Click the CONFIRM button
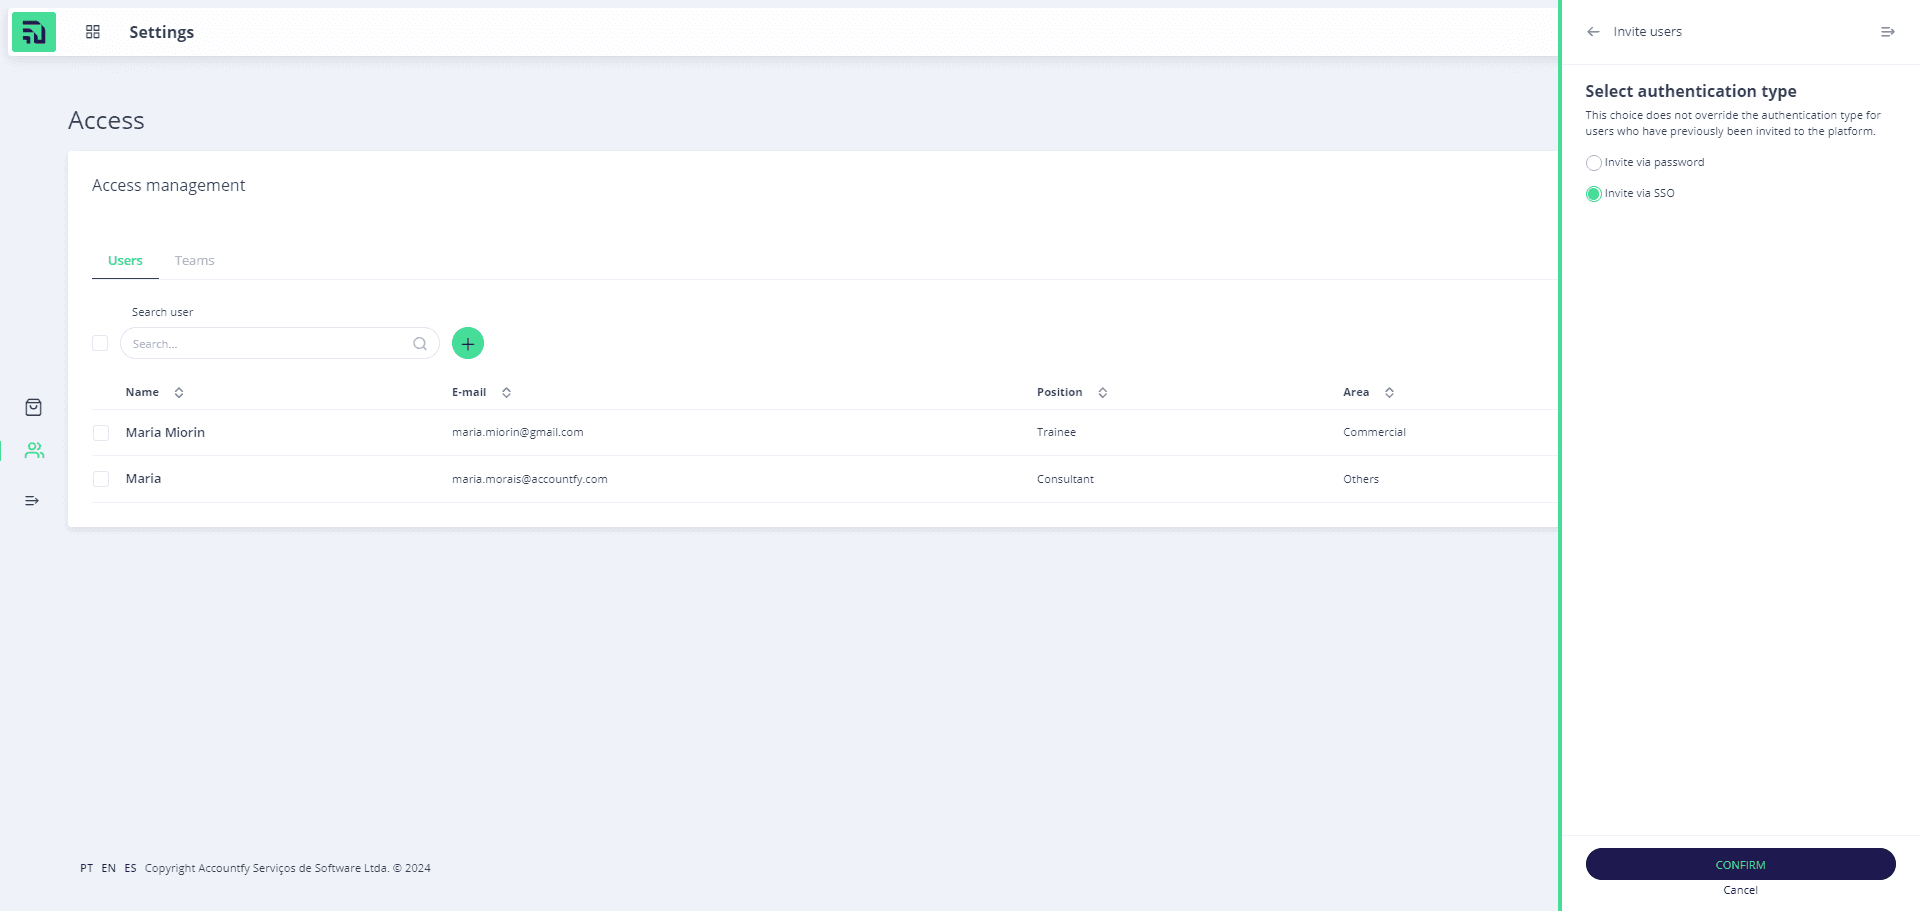The height and width of the screenshot is (911, 1920). pyautogui.click(x=1740, y=864)
